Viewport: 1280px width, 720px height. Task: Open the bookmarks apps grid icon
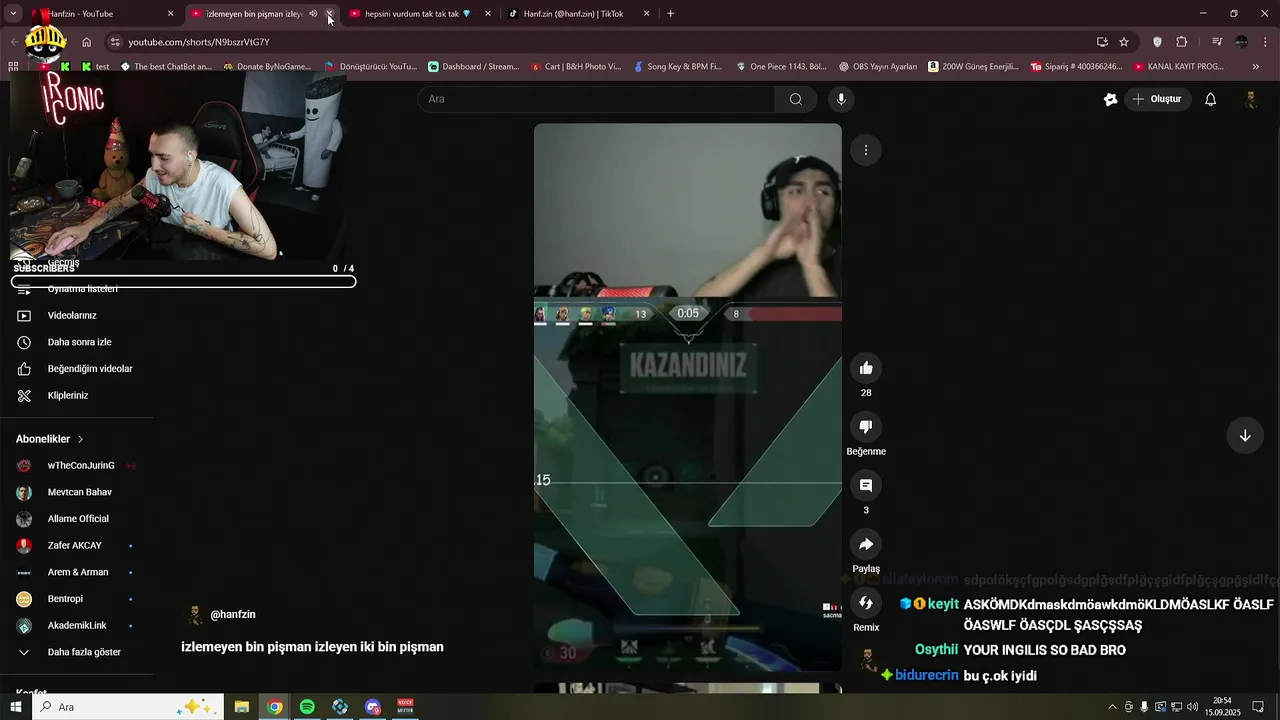13,67
